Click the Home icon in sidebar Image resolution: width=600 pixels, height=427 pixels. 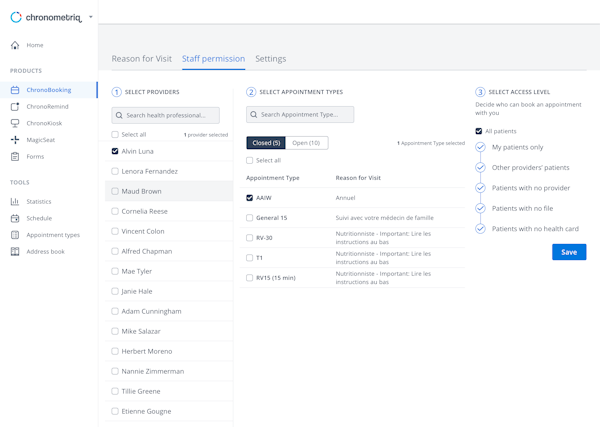click(15, 45)
